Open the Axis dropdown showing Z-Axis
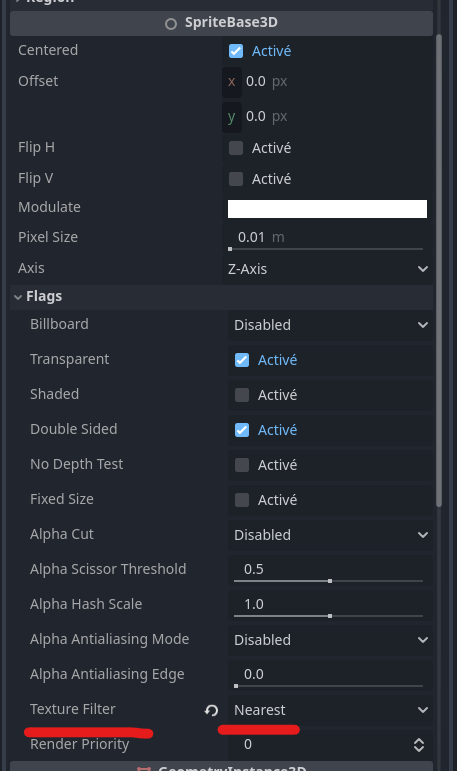457x771 pixels. tap(328, 269)
